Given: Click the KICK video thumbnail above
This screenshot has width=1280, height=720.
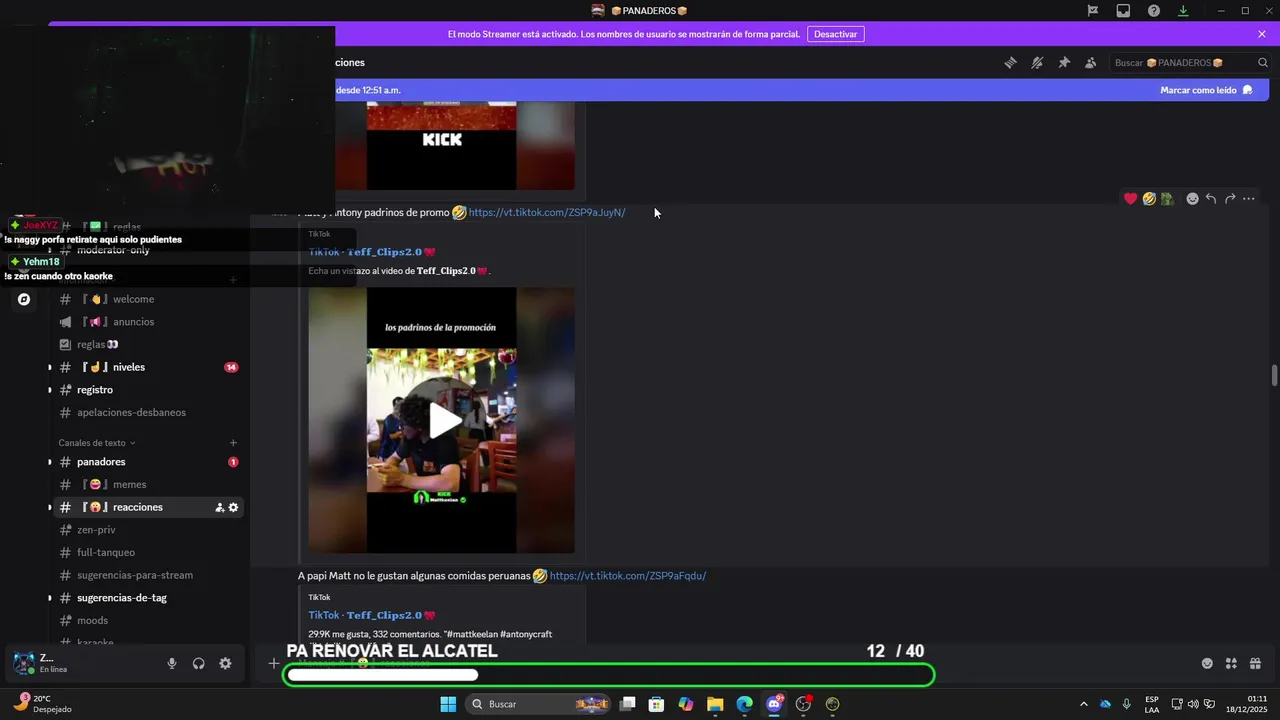Looking at the screenshot, I should coord(441,146).
